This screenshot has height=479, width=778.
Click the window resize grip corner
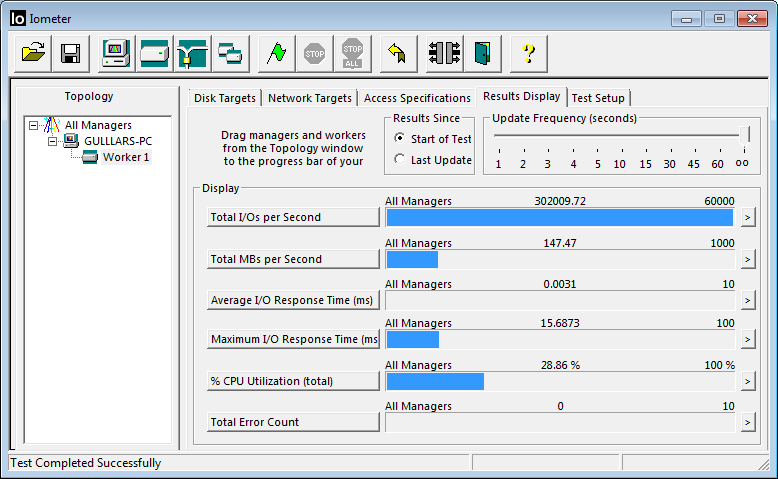[764, 464]
